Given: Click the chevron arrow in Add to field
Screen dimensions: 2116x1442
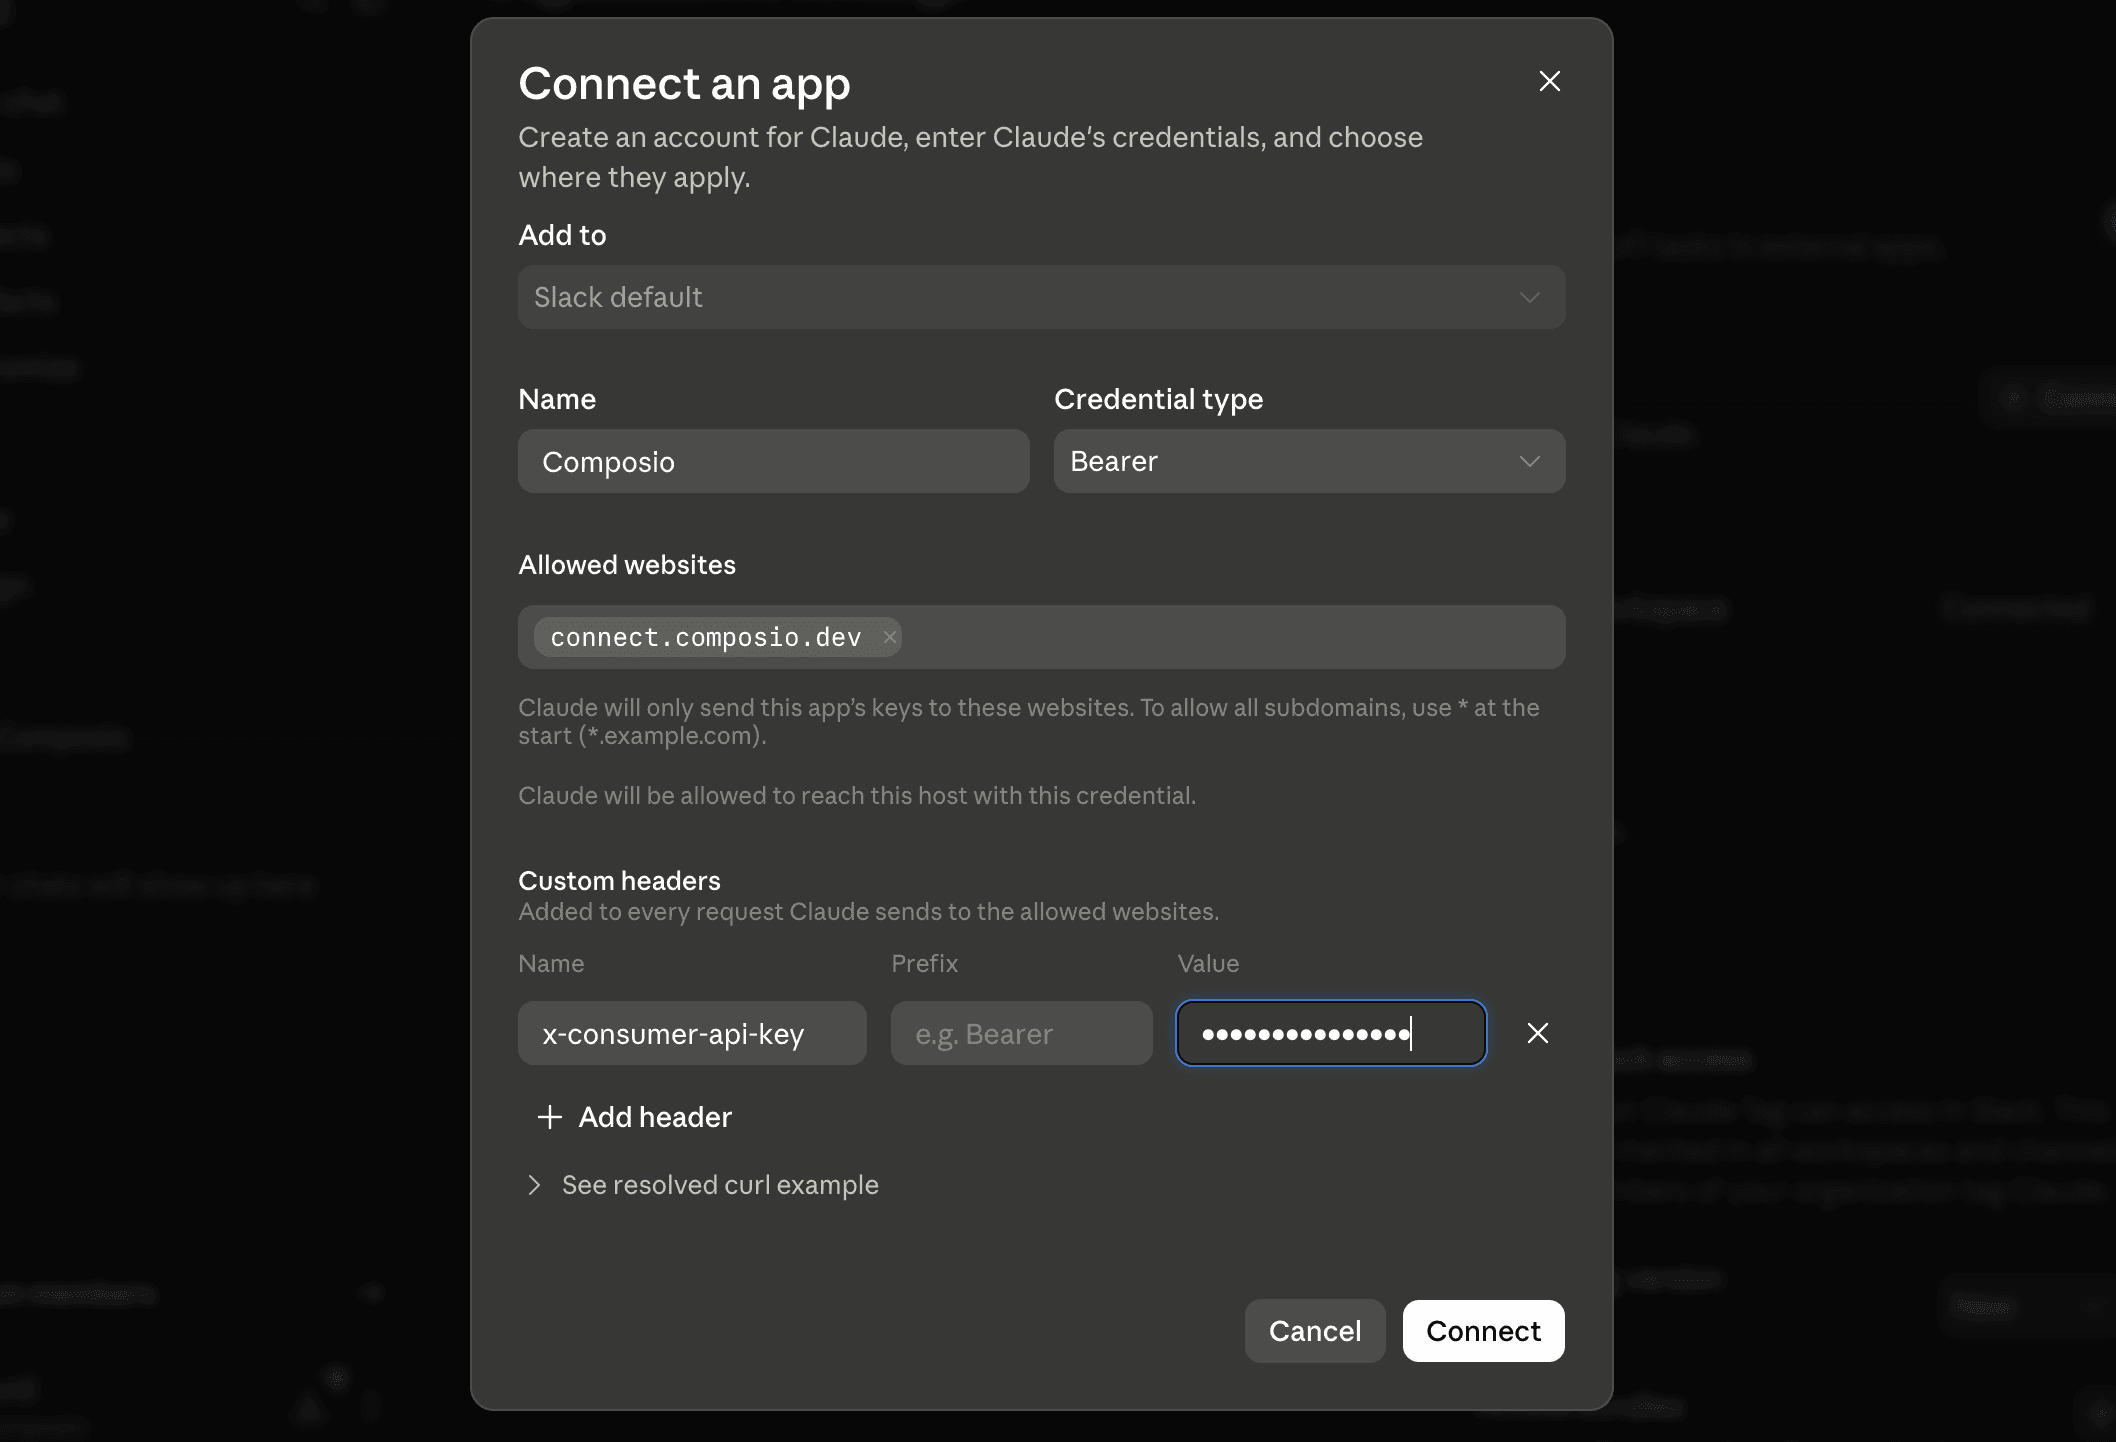Looking at the screenshot, I should (1529, 297).
